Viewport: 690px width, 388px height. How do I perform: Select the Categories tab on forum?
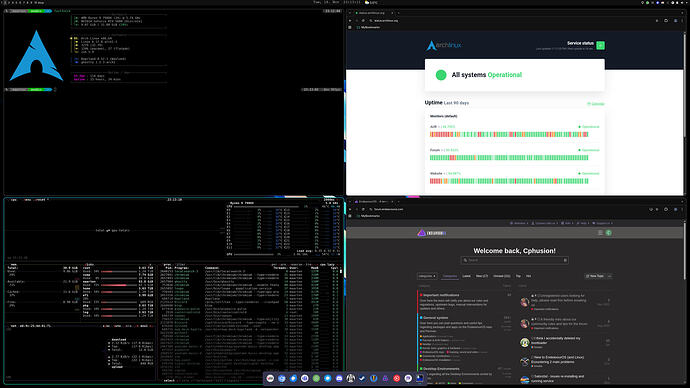point(450,276)
